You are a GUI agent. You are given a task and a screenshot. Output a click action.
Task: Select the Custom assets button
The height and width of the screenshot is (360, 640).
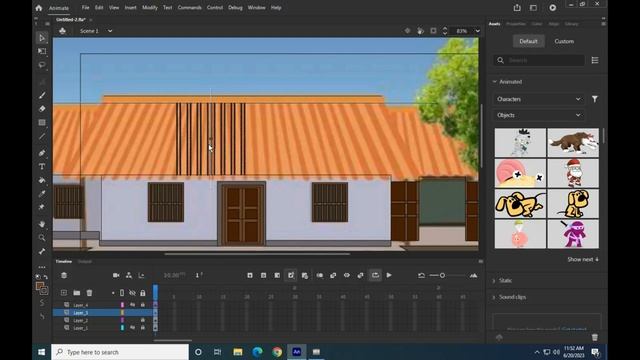[x=564, y=41]
